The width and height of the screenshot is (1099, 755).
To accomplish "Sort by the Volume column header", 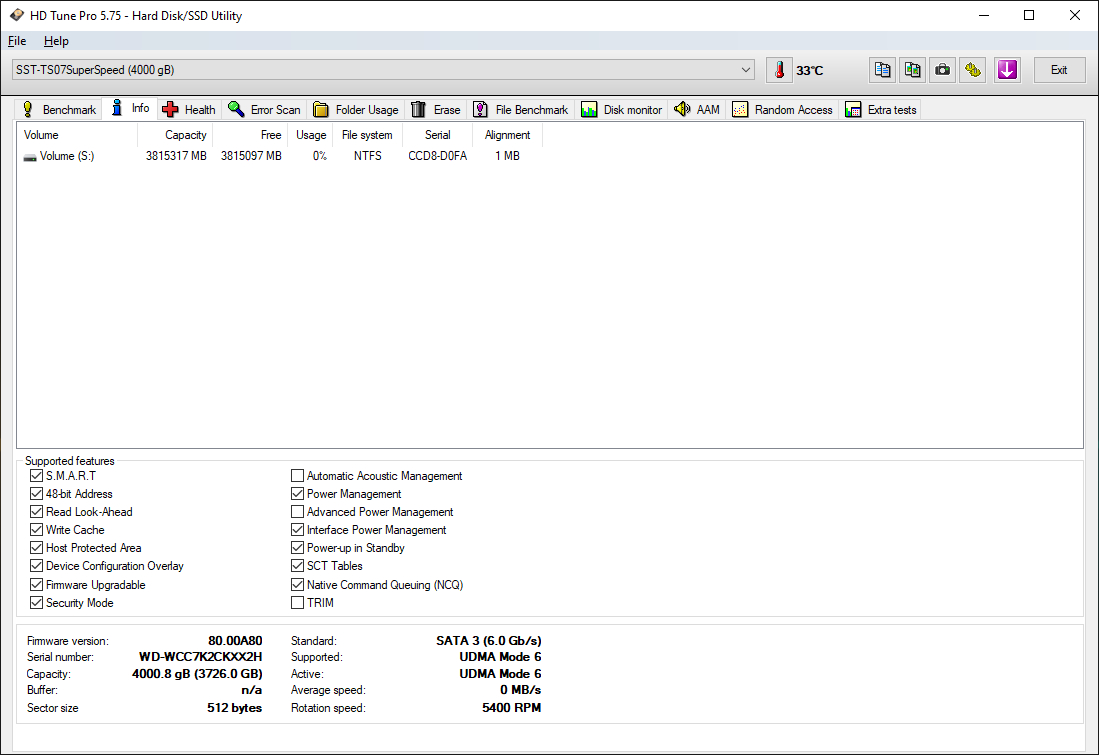I will pos(77,135).
